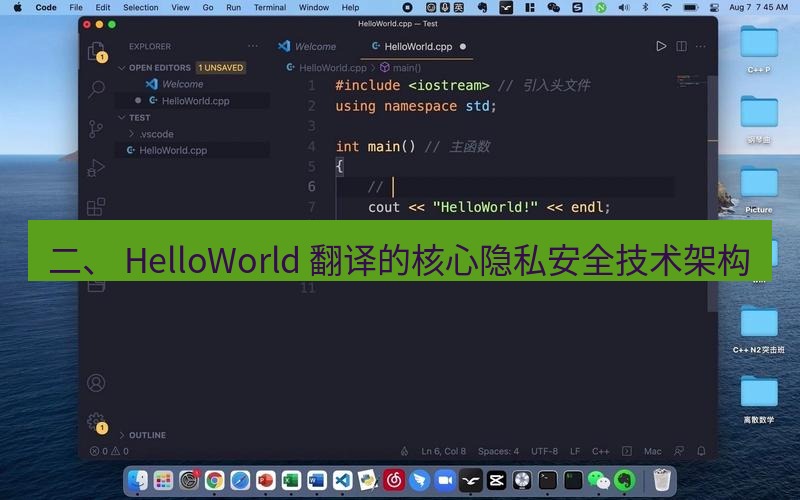Click the feedback icon in status bar
The width and height of the screenshot is (800, 500).
[x=679, y=451]
